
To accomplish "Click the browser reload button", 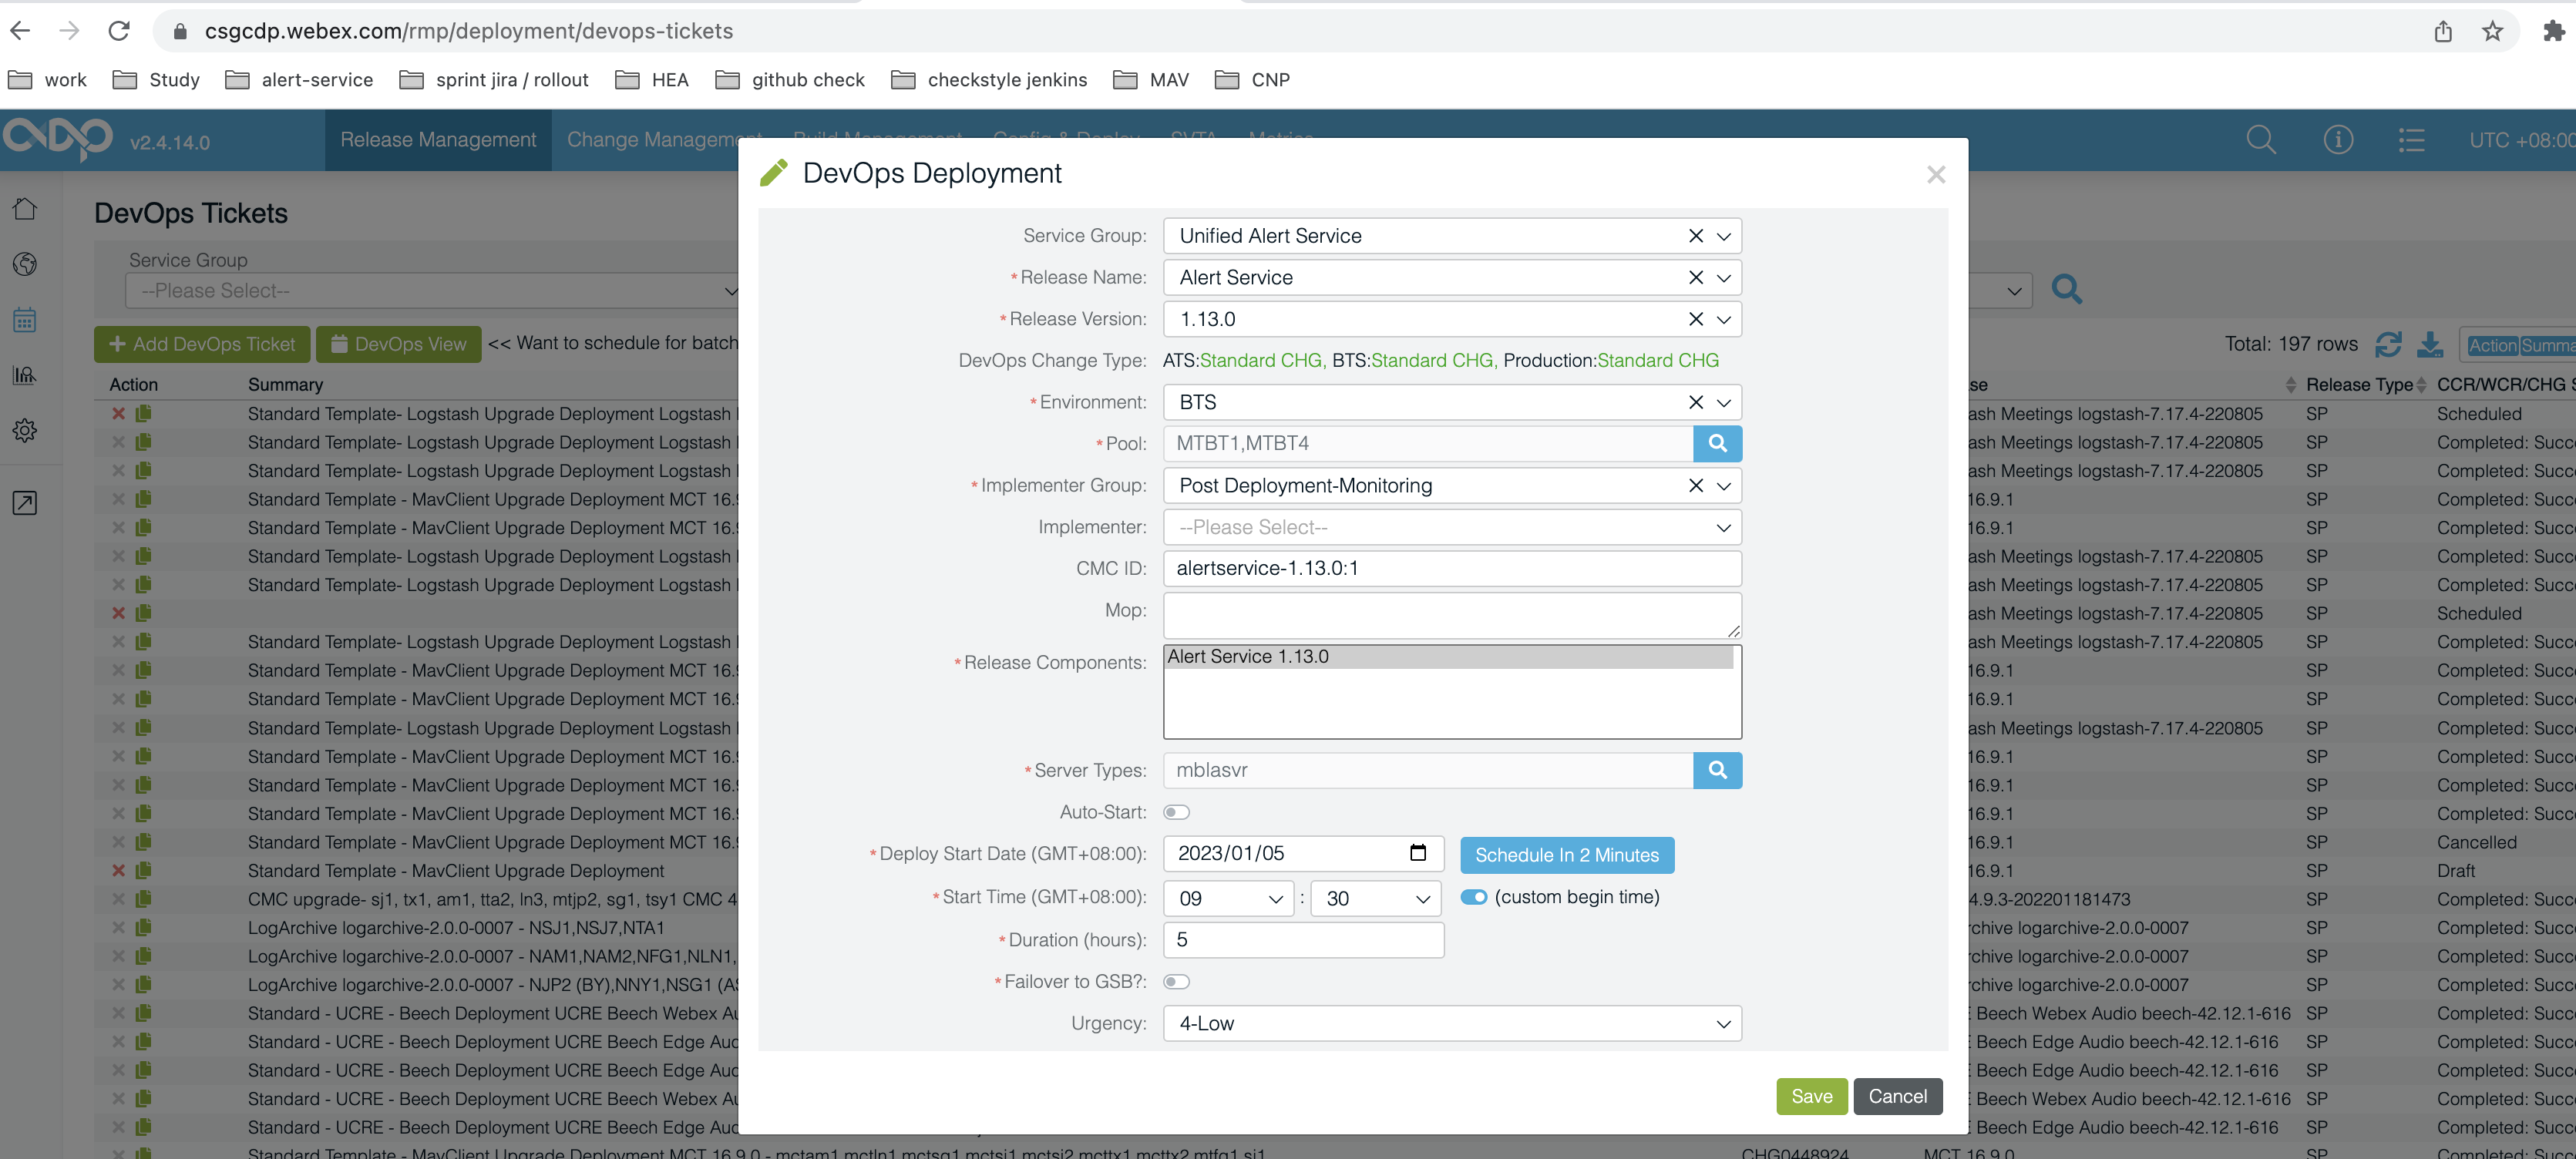I will pos(119,31).
